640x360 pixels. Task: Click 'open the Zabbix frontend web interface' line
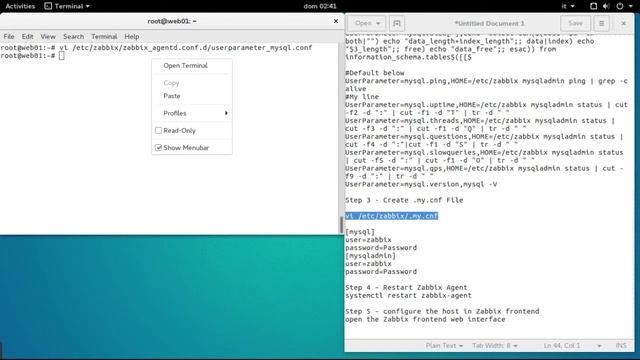[x=425, y=319]
